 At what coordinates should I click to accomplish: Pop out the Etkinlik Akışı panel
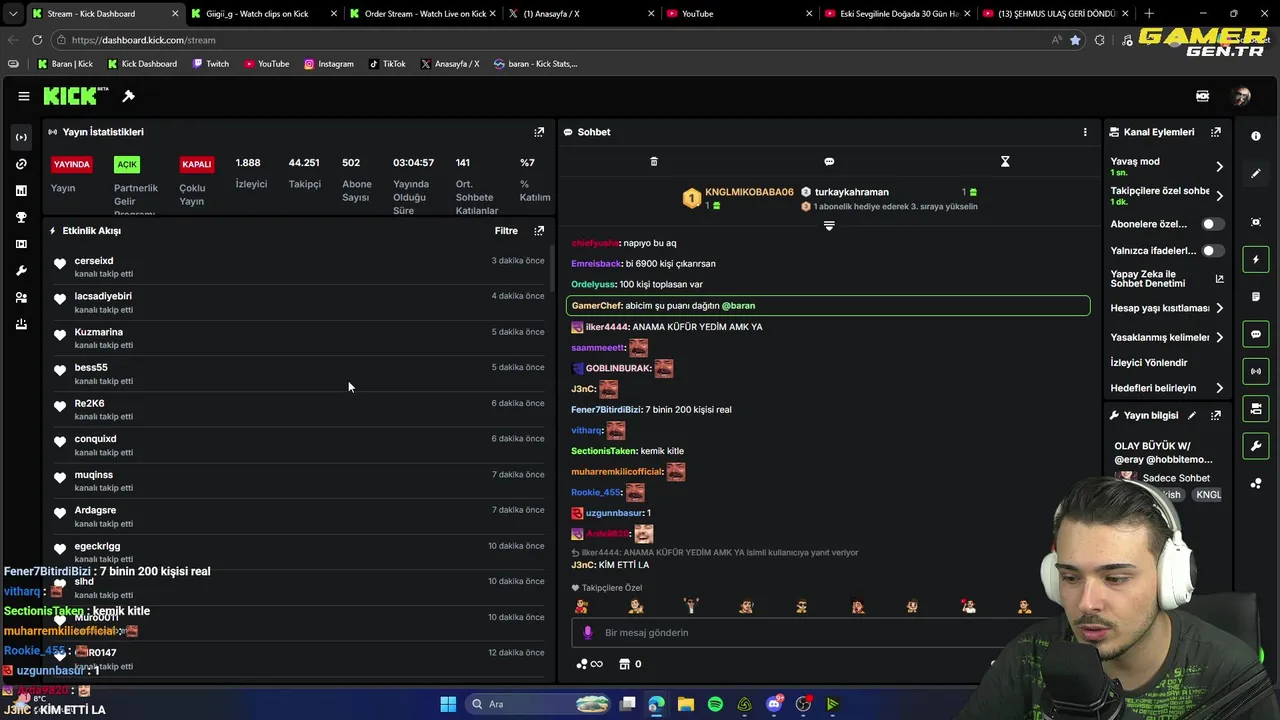click(539, 231)
